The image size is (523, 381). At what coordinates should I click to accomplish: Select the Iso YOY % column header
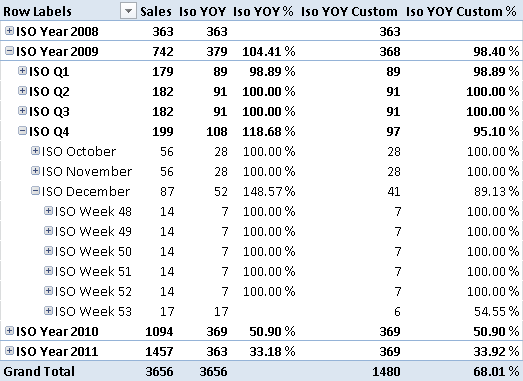point(263,12)
